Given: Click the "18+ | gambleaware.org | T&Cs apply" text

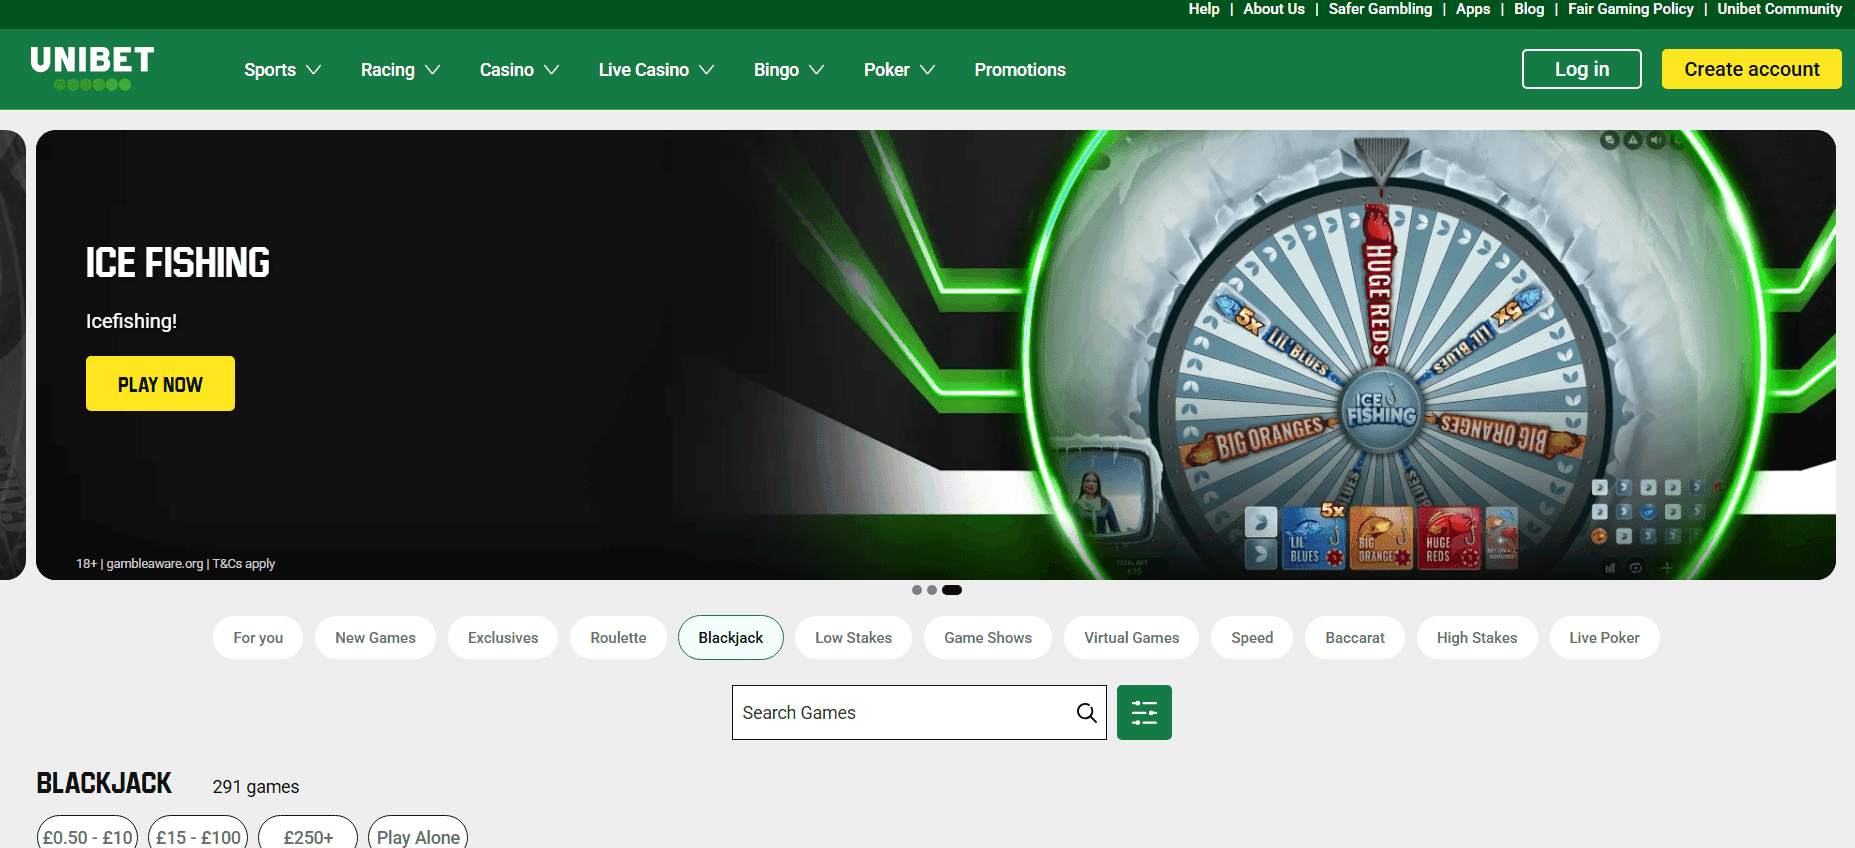Looking at the screenshot, I should pyautogui.click(x=176, y=564).
